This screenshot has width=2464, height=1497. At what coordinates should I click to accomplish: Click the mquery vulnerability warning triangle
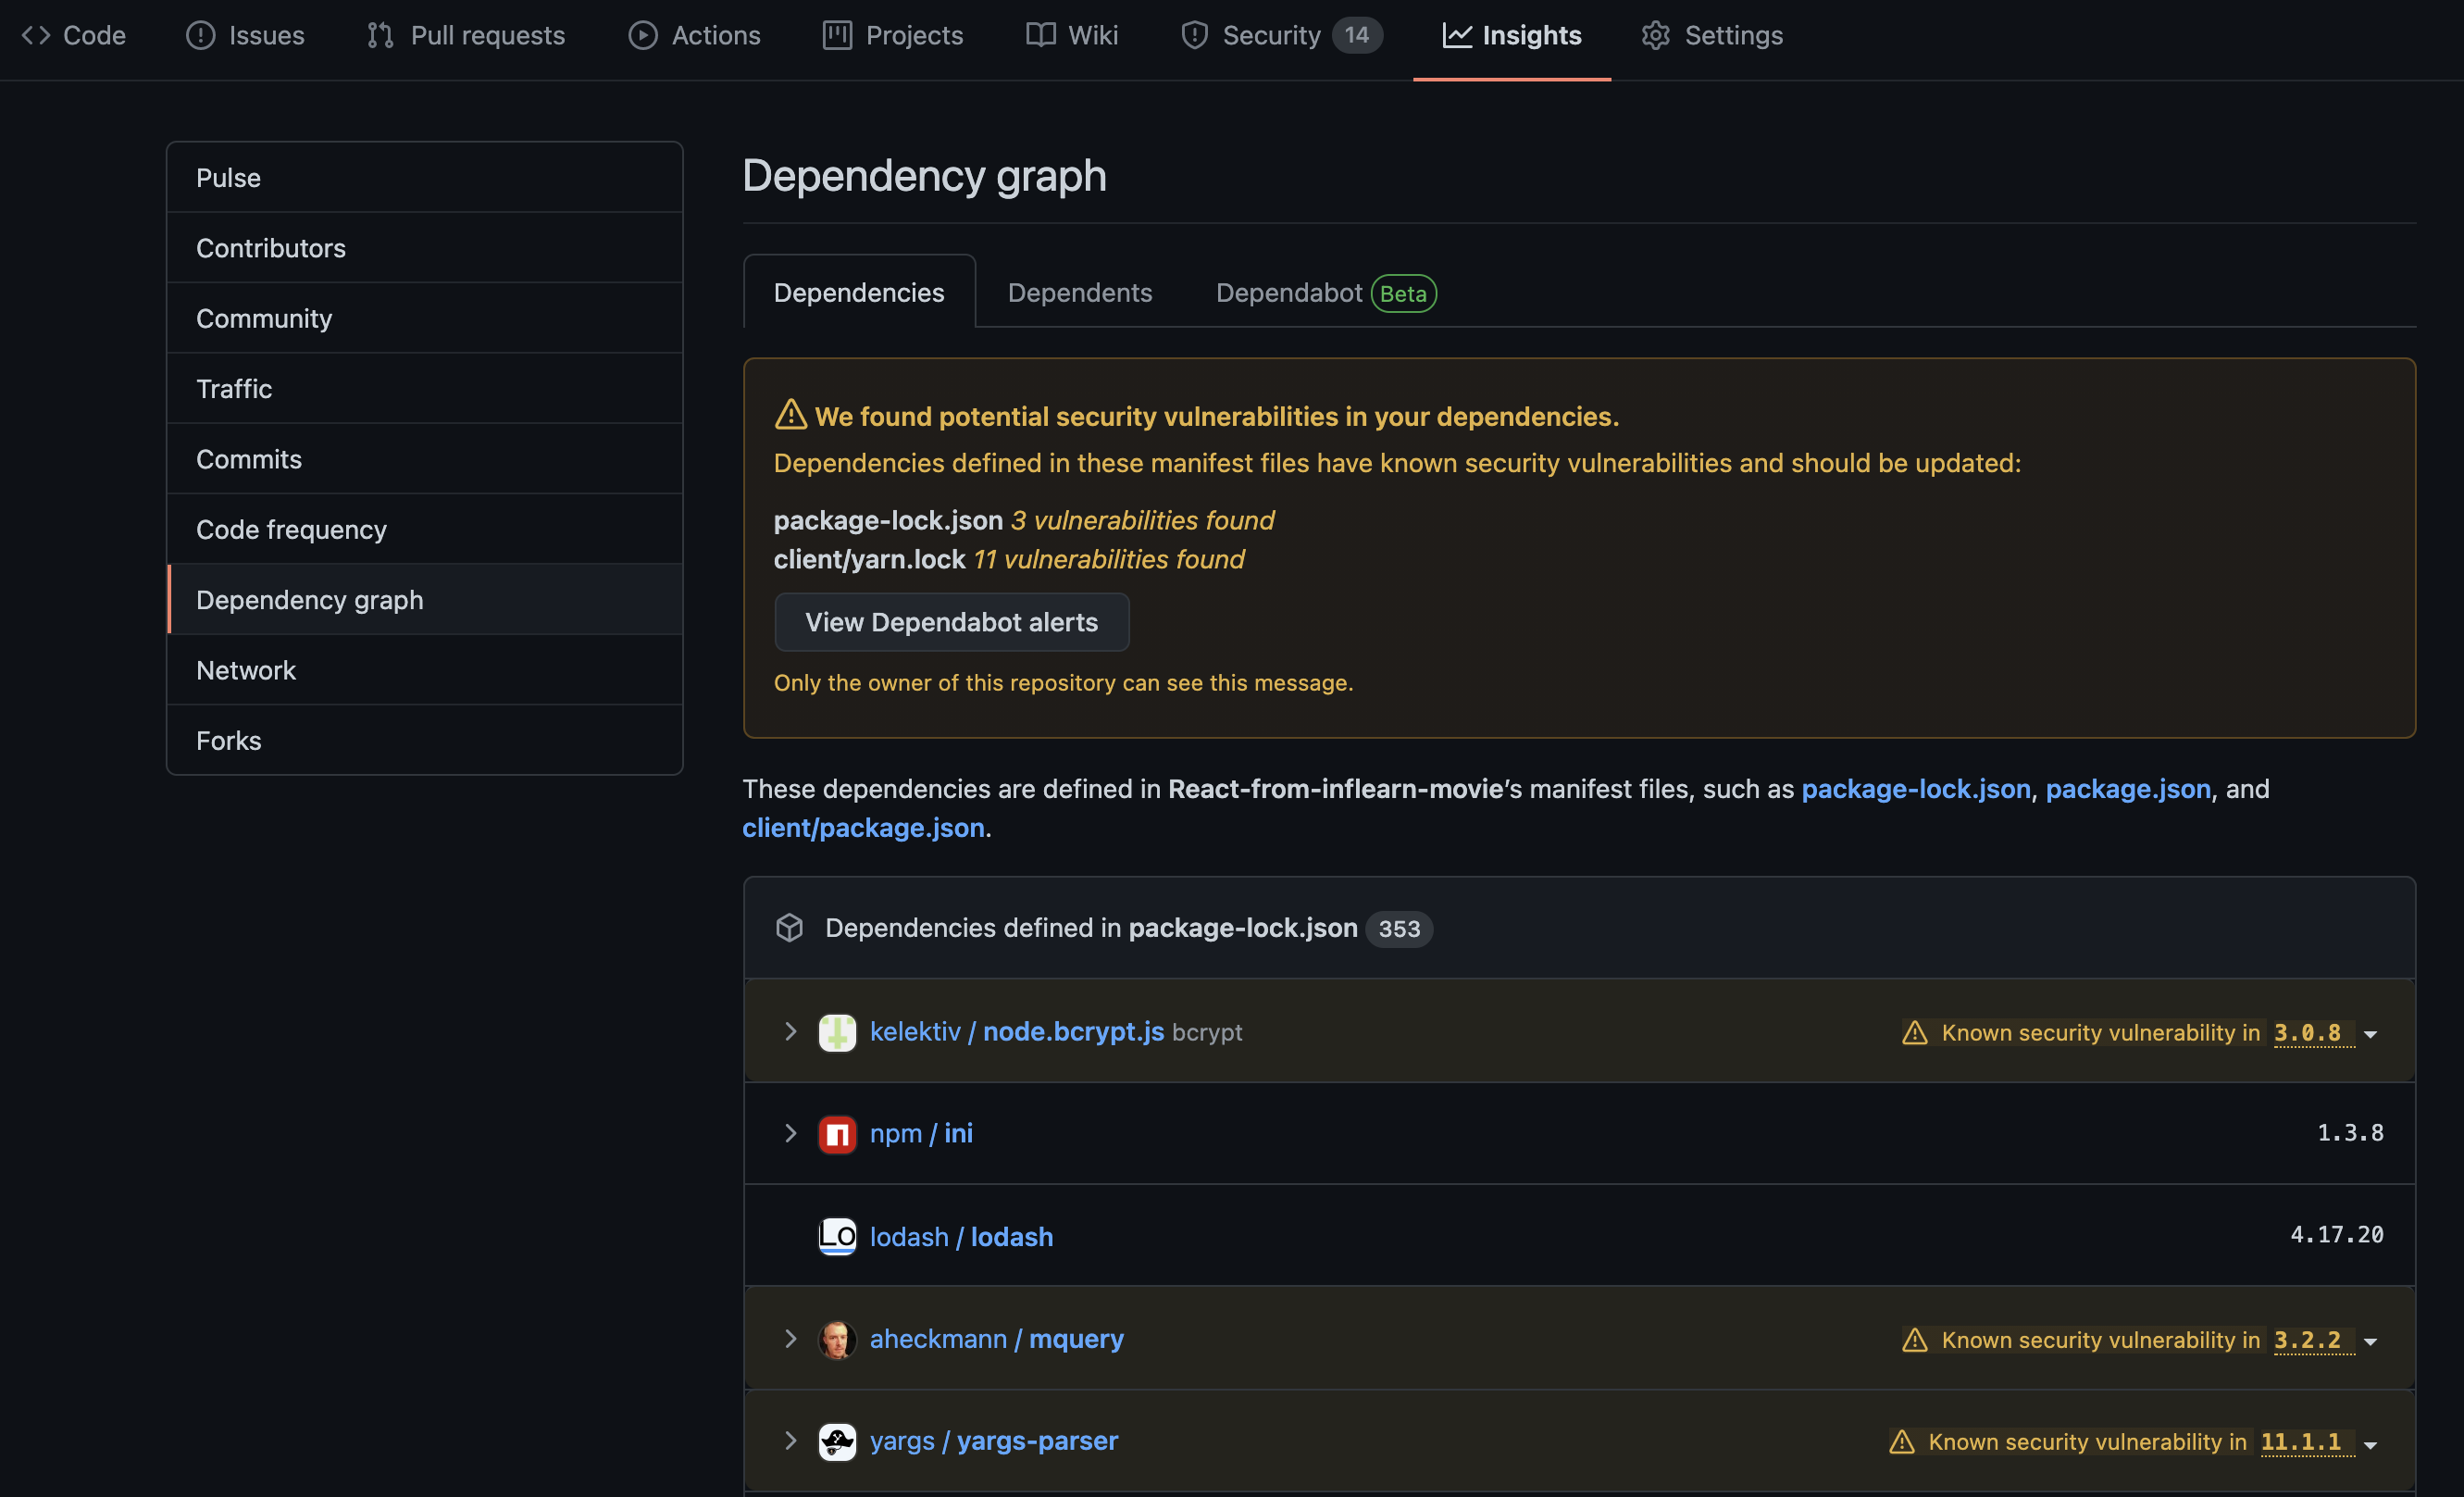pyautogui.click(x=1914, y=1340)
